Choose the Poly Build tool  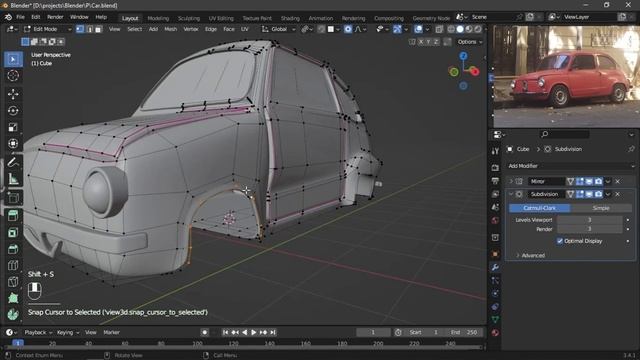tap(13, 298)
